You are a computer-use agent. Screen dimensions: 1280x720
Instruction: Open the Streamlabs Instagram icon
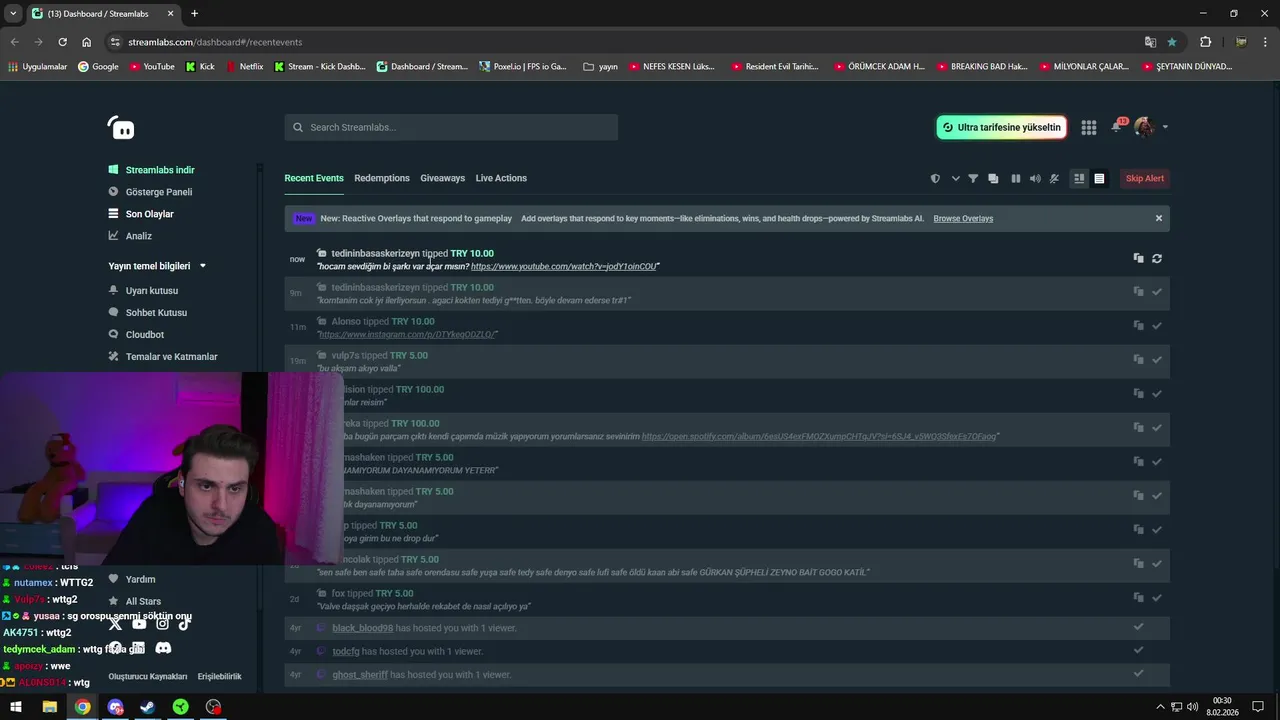(162, 624)
